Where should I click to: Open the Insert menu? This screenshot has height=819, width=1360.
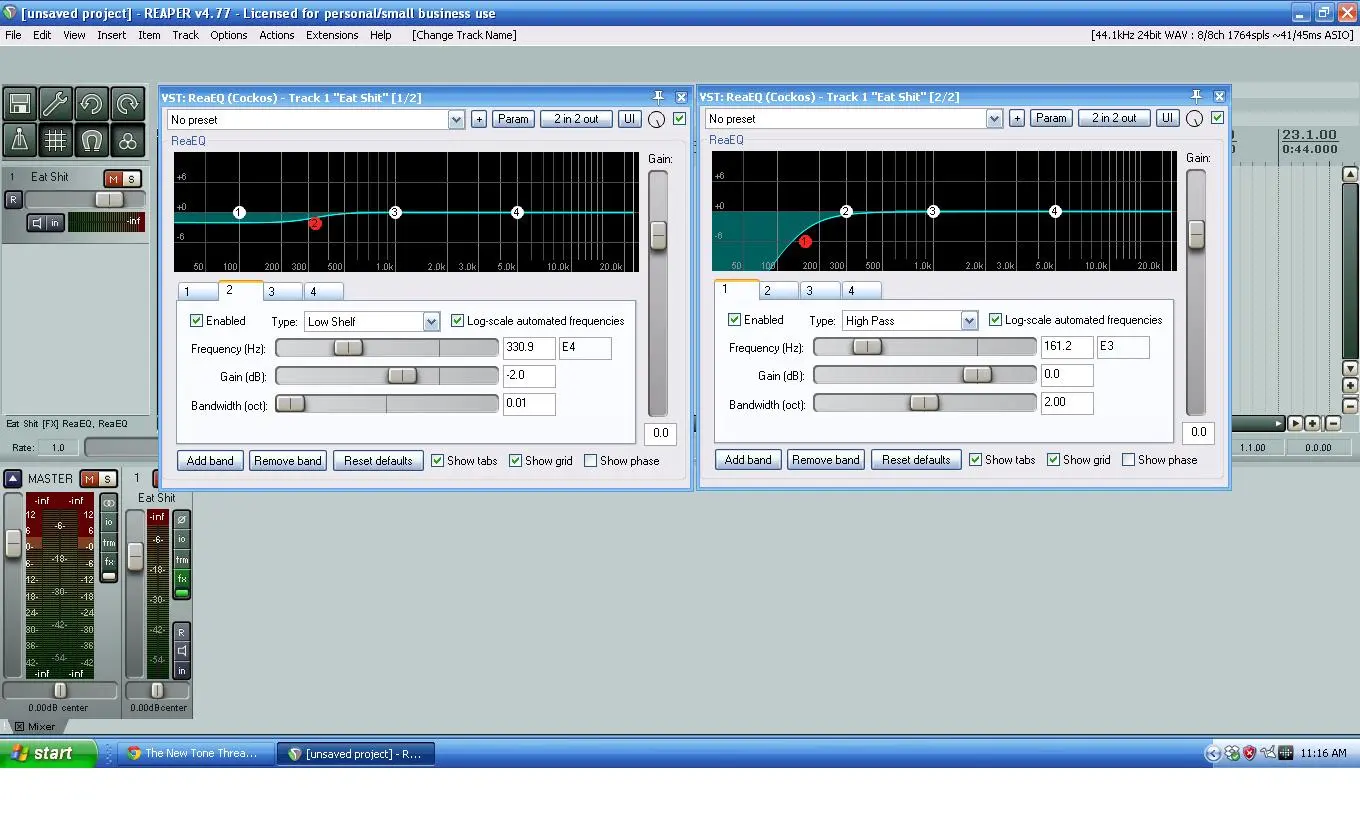[x=111, y=35]
